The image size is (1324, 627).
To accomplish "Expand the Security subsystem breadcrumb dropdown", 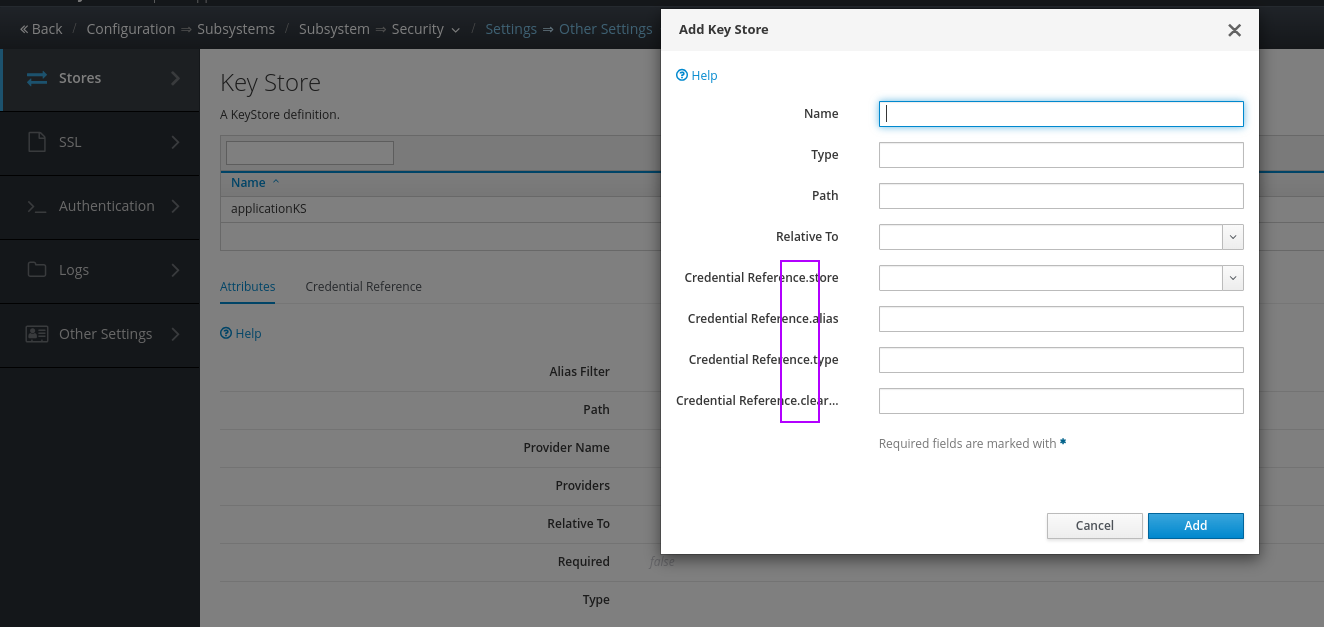I will pyautogui.click(x=456, y=30).
